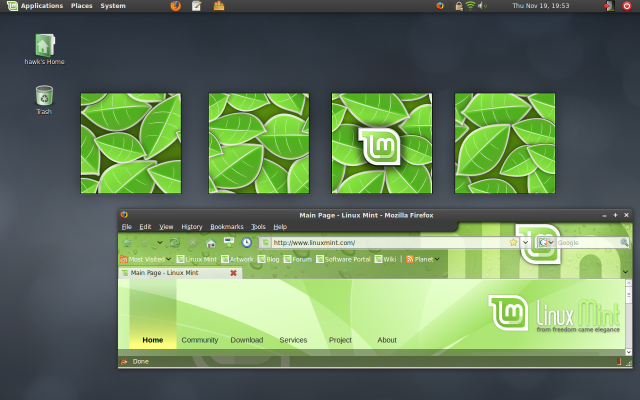The image size is (640, 400).
Task: Open Firefox File menu
Action: click(x=127, y=227)
